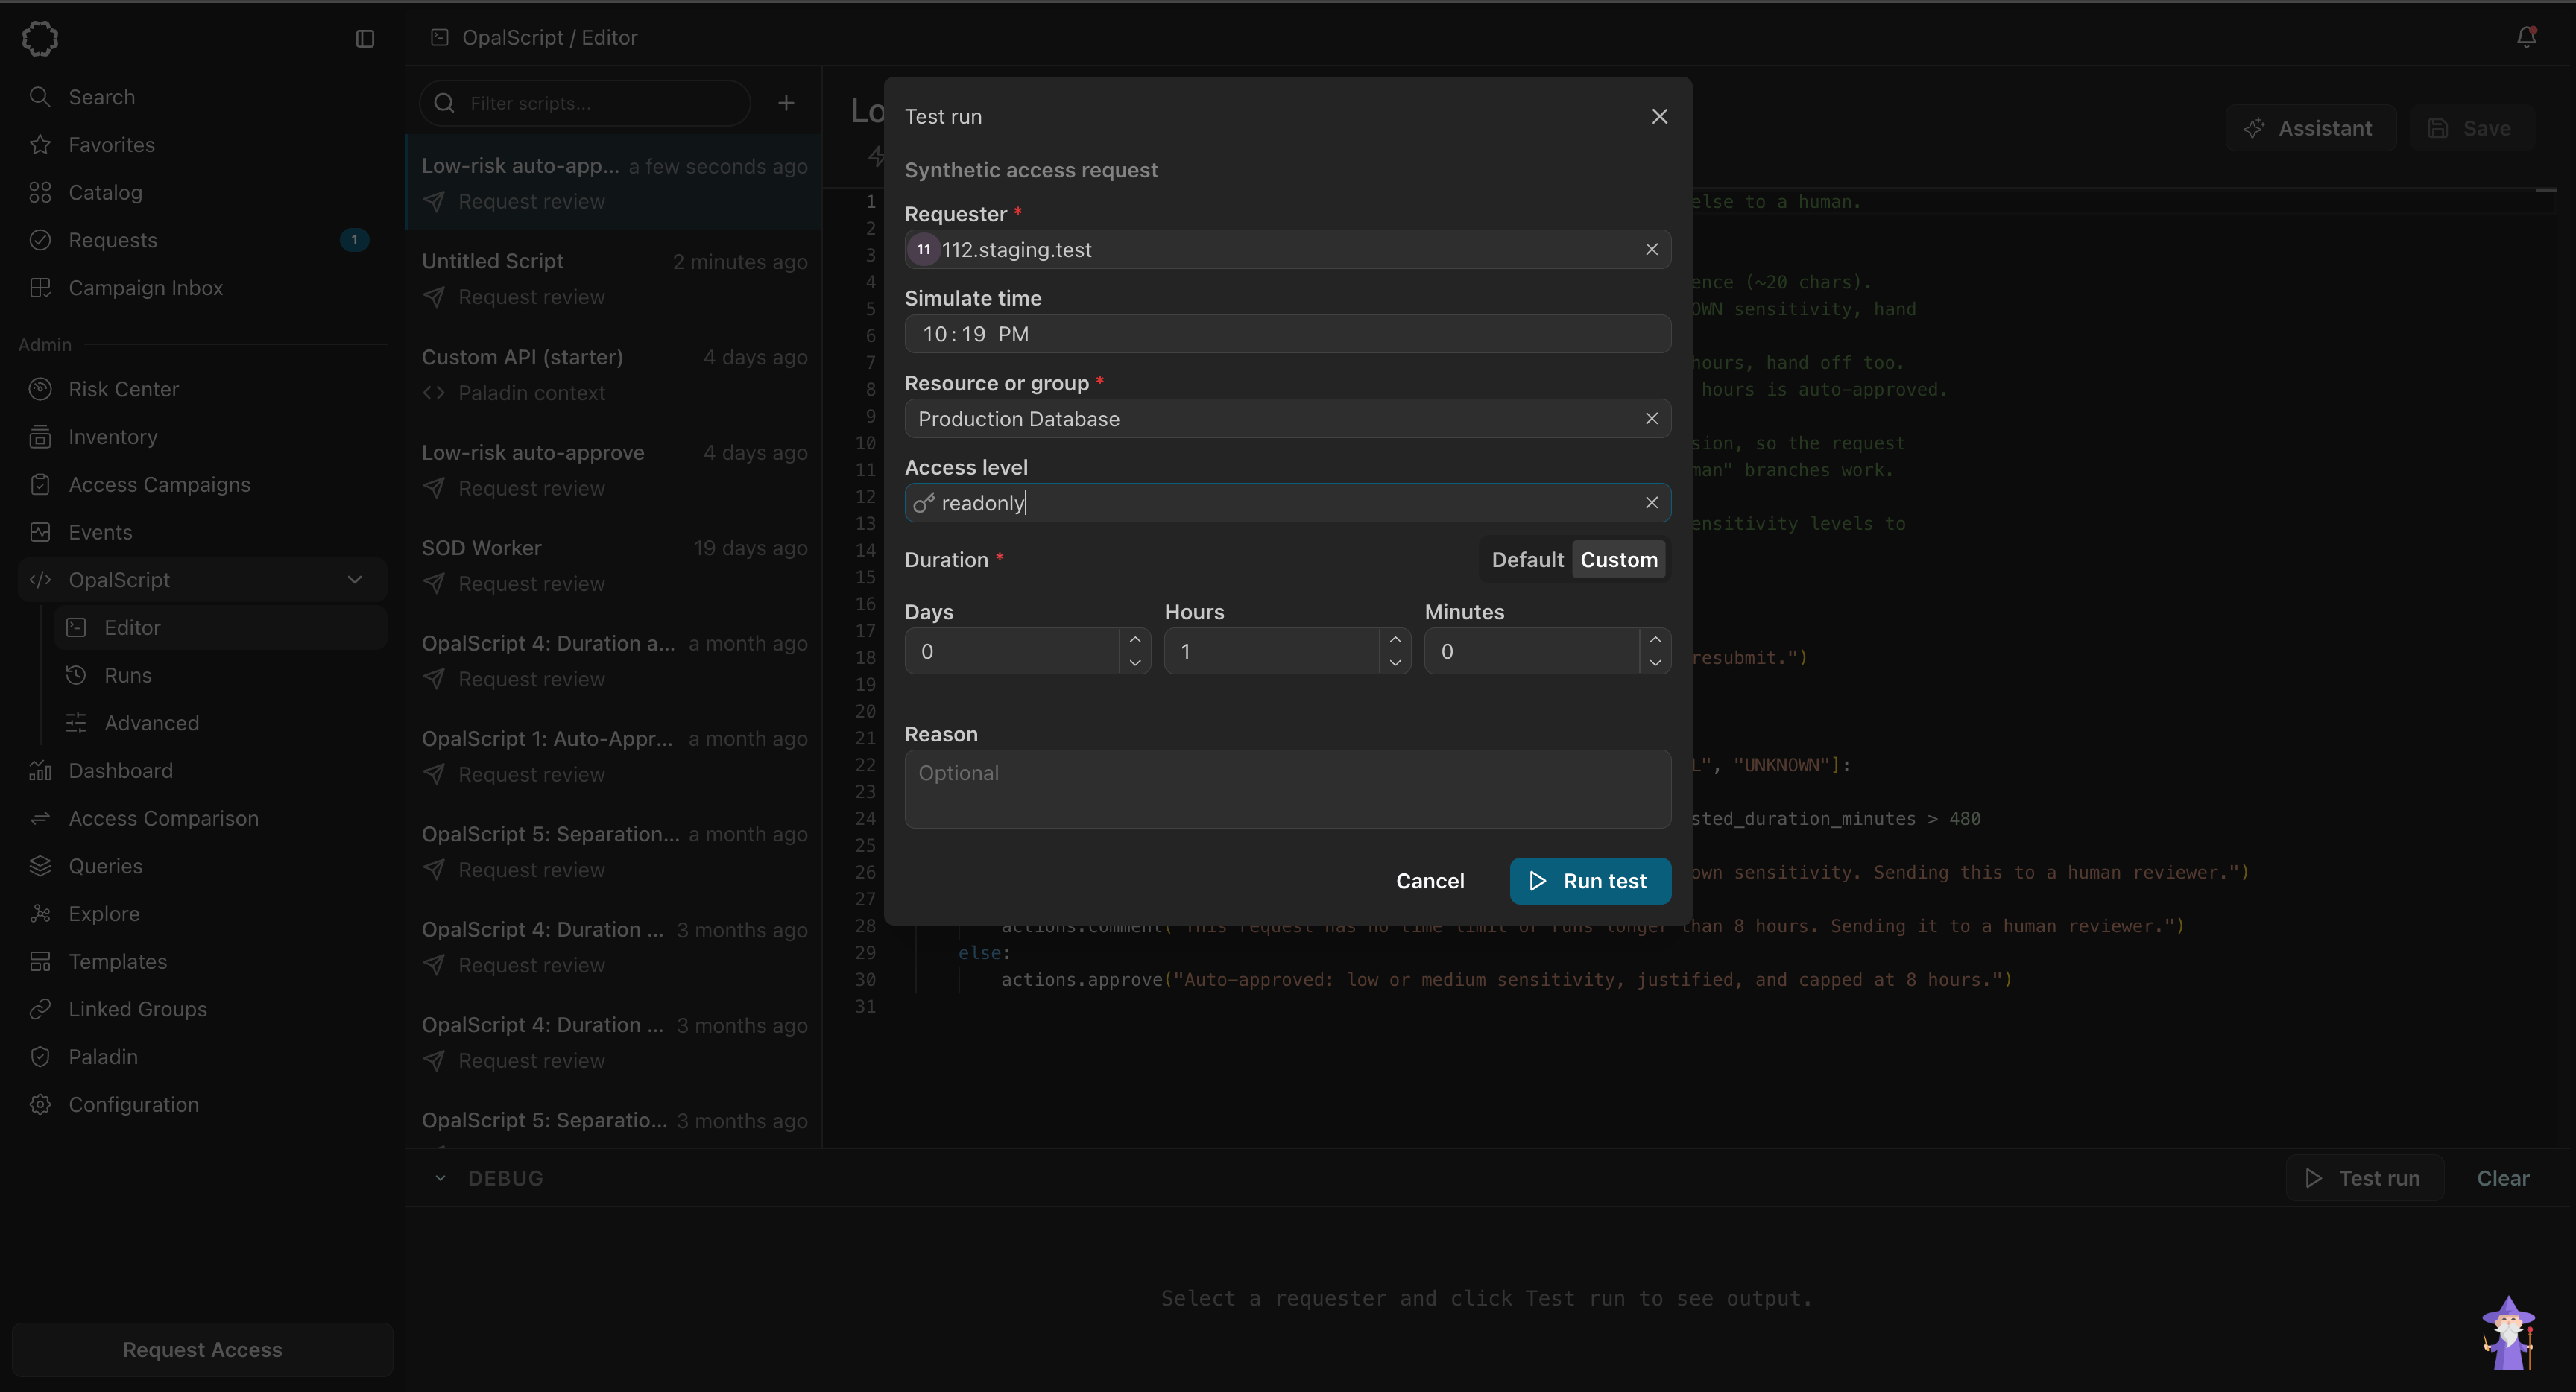2576x1392 pixels.
Task: Click the Requester dropdown field
Action: (x=1287, y=250)
